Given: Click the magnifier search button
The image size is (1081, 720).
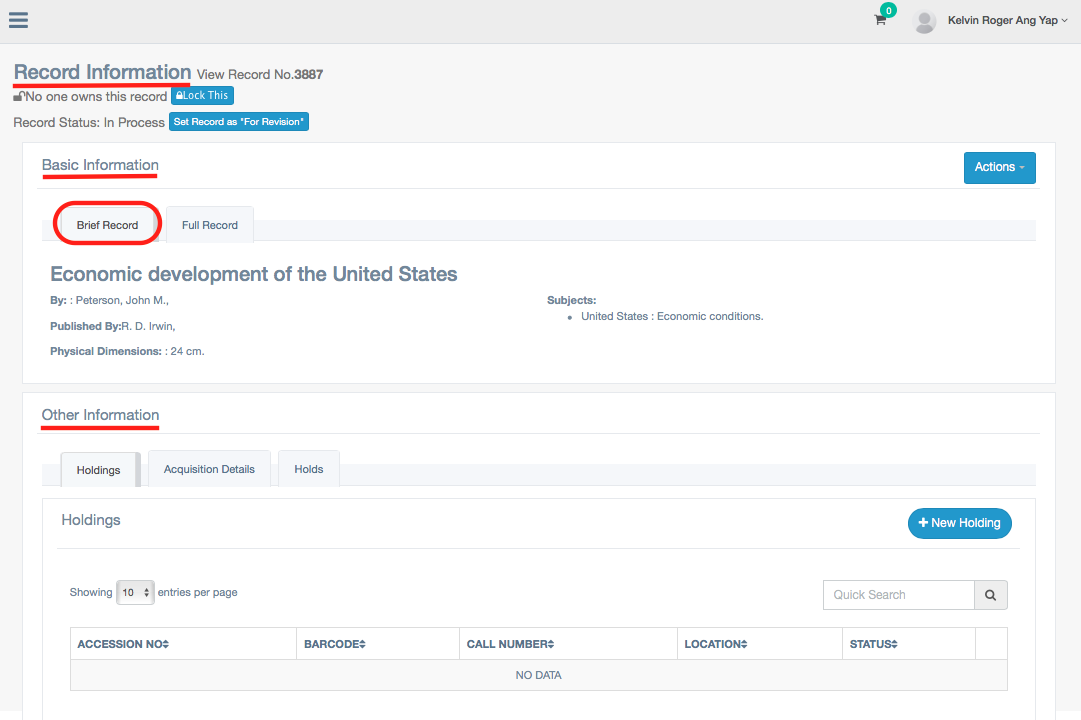Looking at the screenshot, I should point(990,595).
